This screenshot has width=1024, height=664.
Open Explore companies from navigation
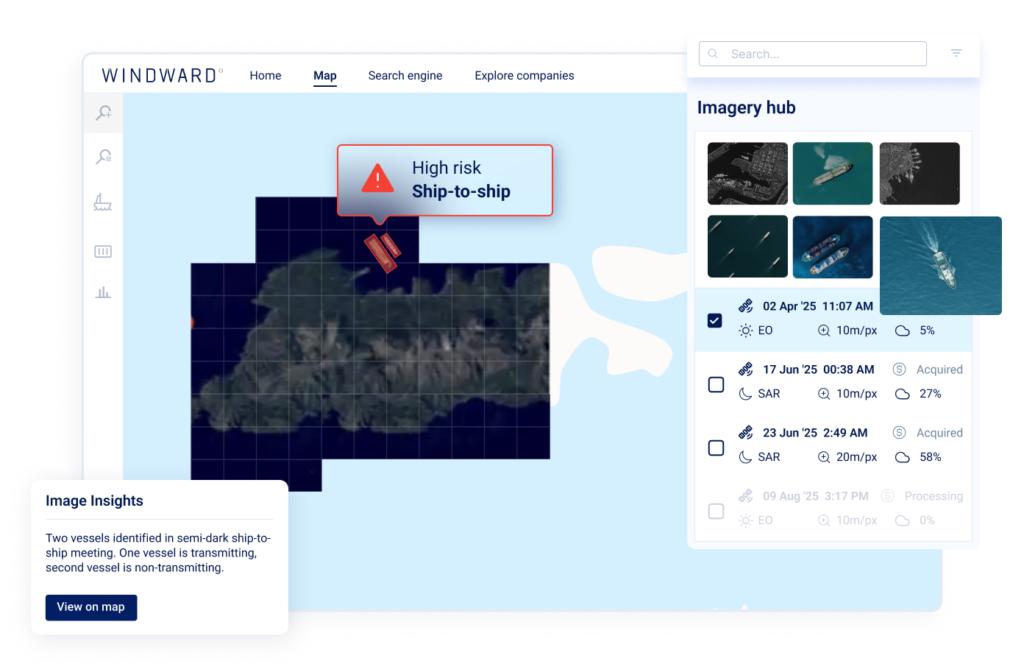tap(524, 75)
